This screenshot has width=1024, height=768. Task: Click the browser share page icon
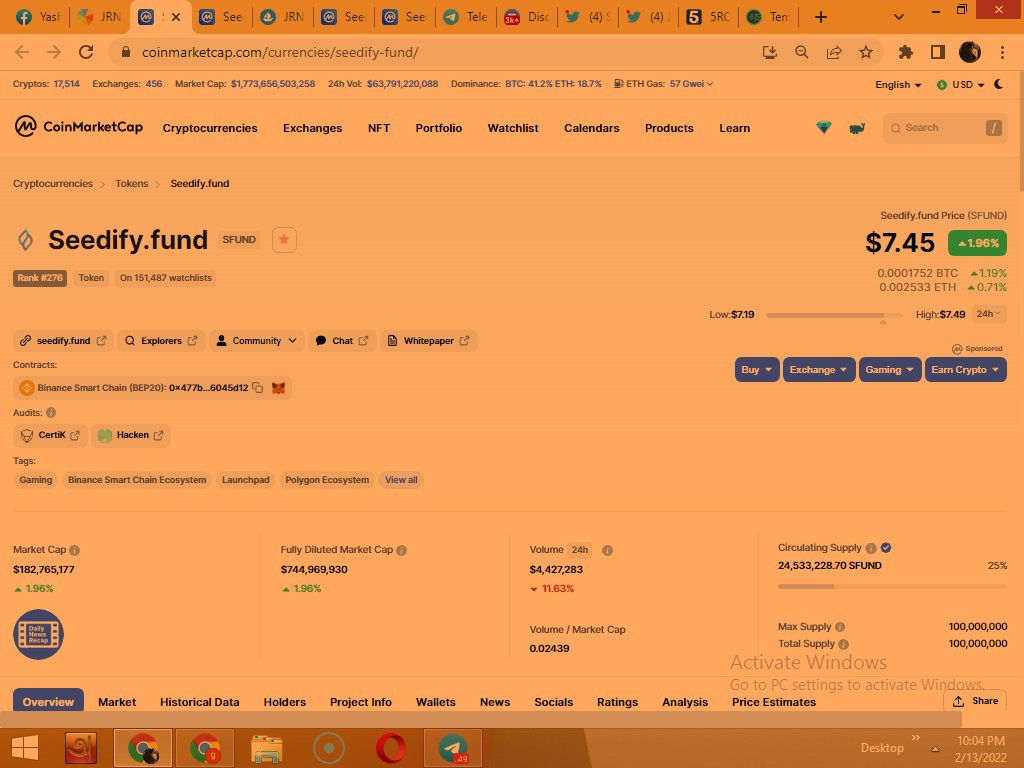click(x=834, y=52)
